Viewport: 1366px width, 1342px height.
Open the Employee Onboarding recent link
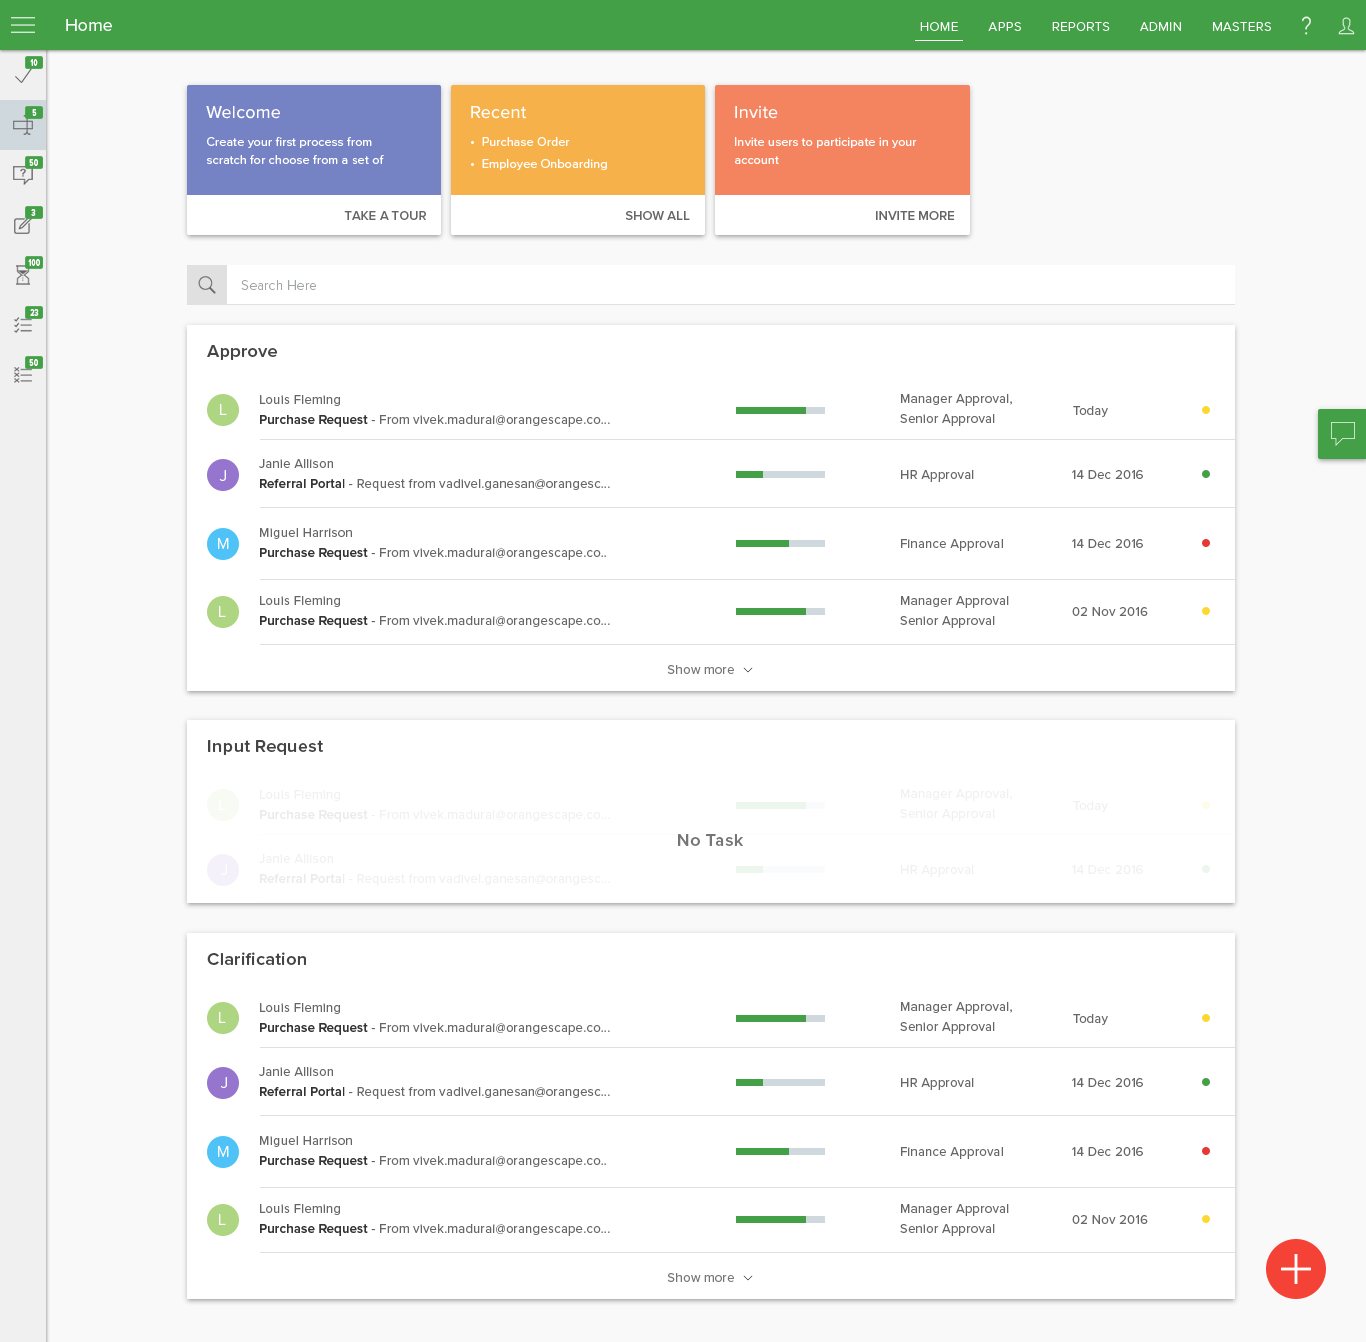point(544,164)
